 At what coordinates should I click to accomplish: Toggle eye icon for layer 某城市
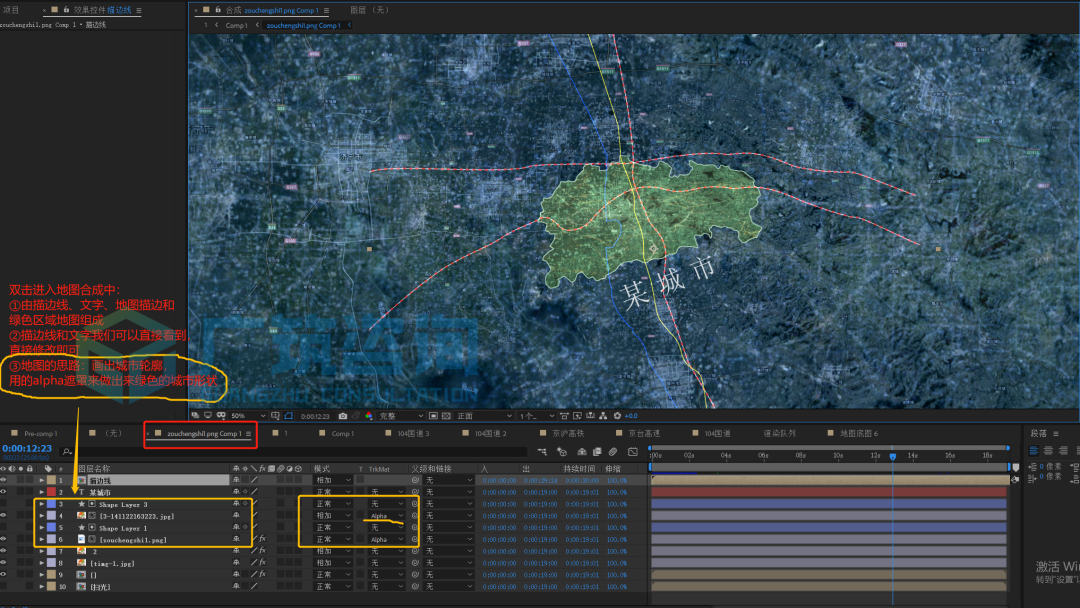pos(3,492)
